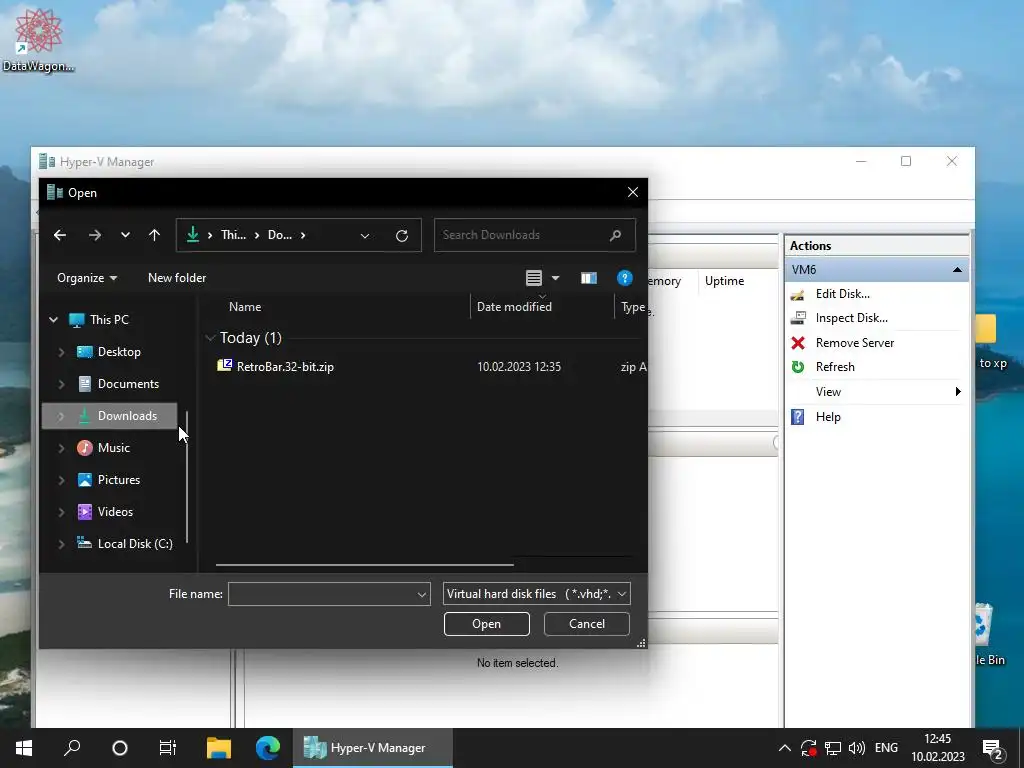Create a New folder

[177, 278]
